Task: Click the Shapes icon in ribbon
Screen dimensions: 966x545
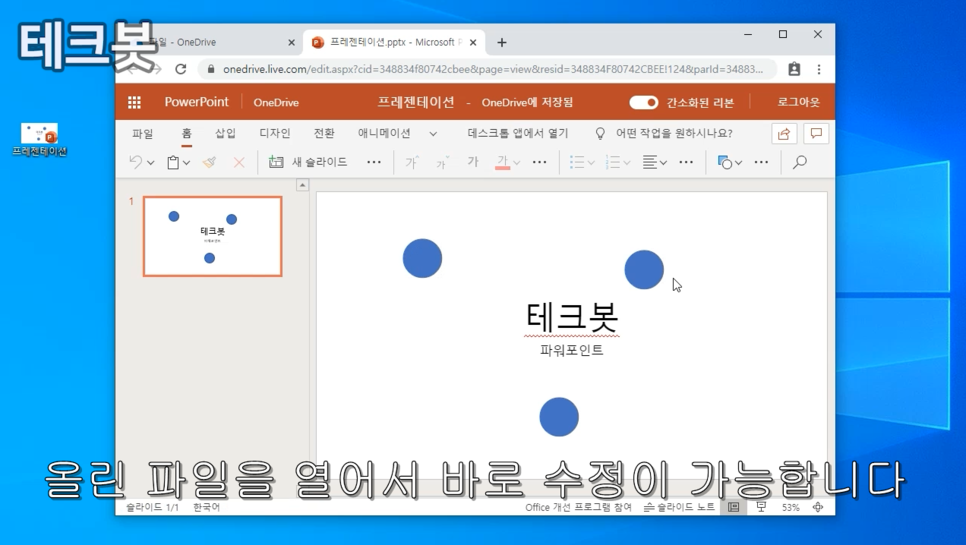Action: pos(724,162)
